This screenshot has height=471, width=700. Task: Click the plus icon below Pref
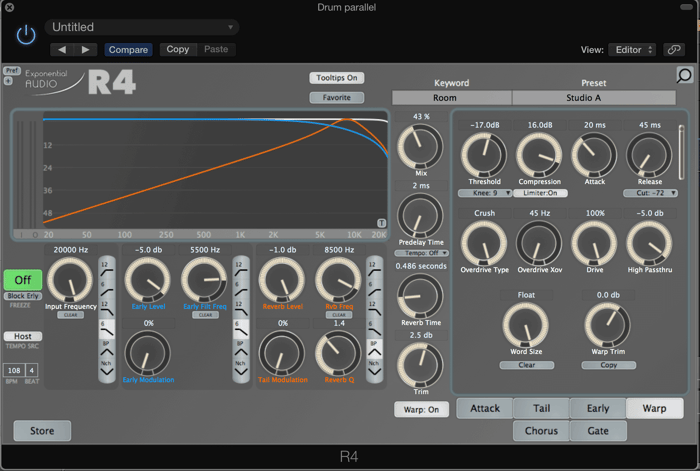pyautogui.click(x=8, y=81)
